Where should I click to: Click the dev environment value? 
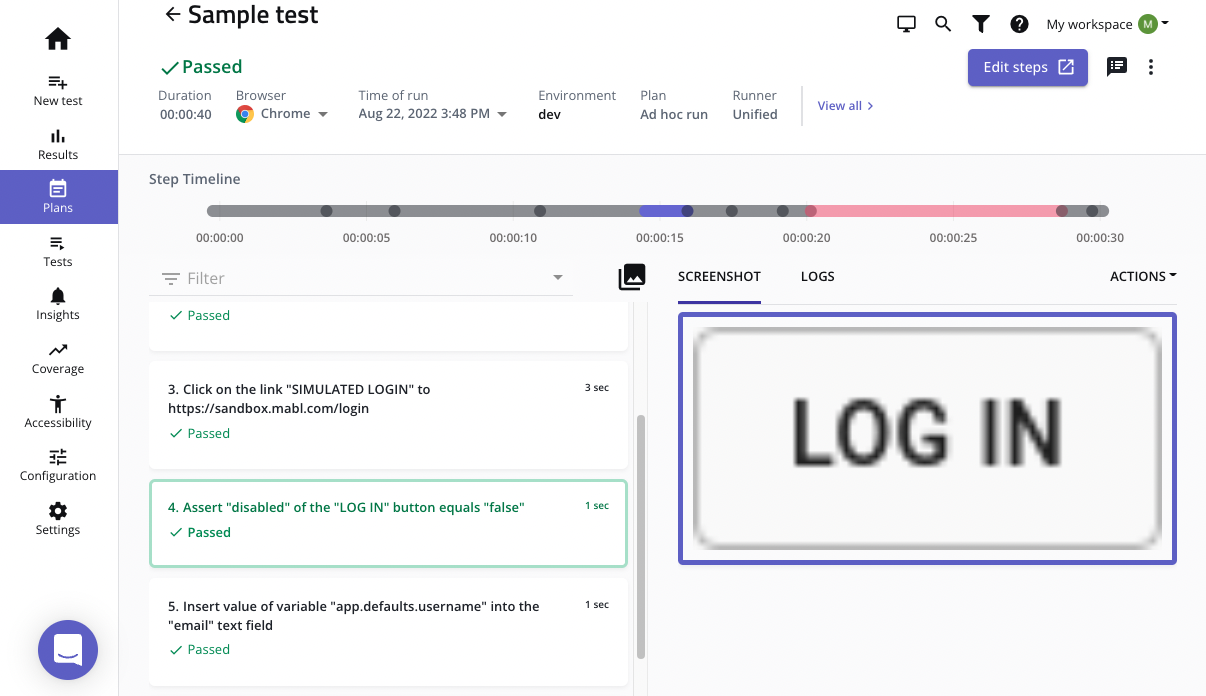coord(549,114)
